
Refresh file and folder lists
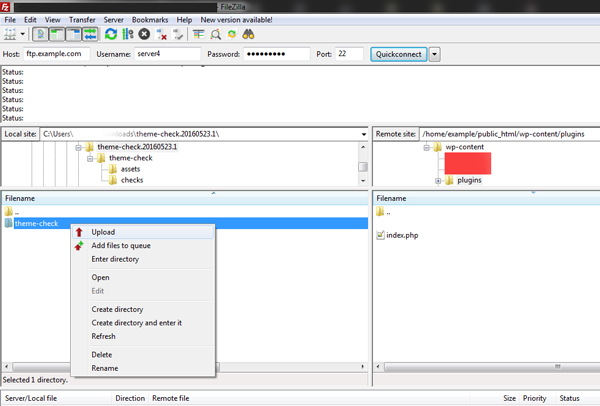coord(111,34)
